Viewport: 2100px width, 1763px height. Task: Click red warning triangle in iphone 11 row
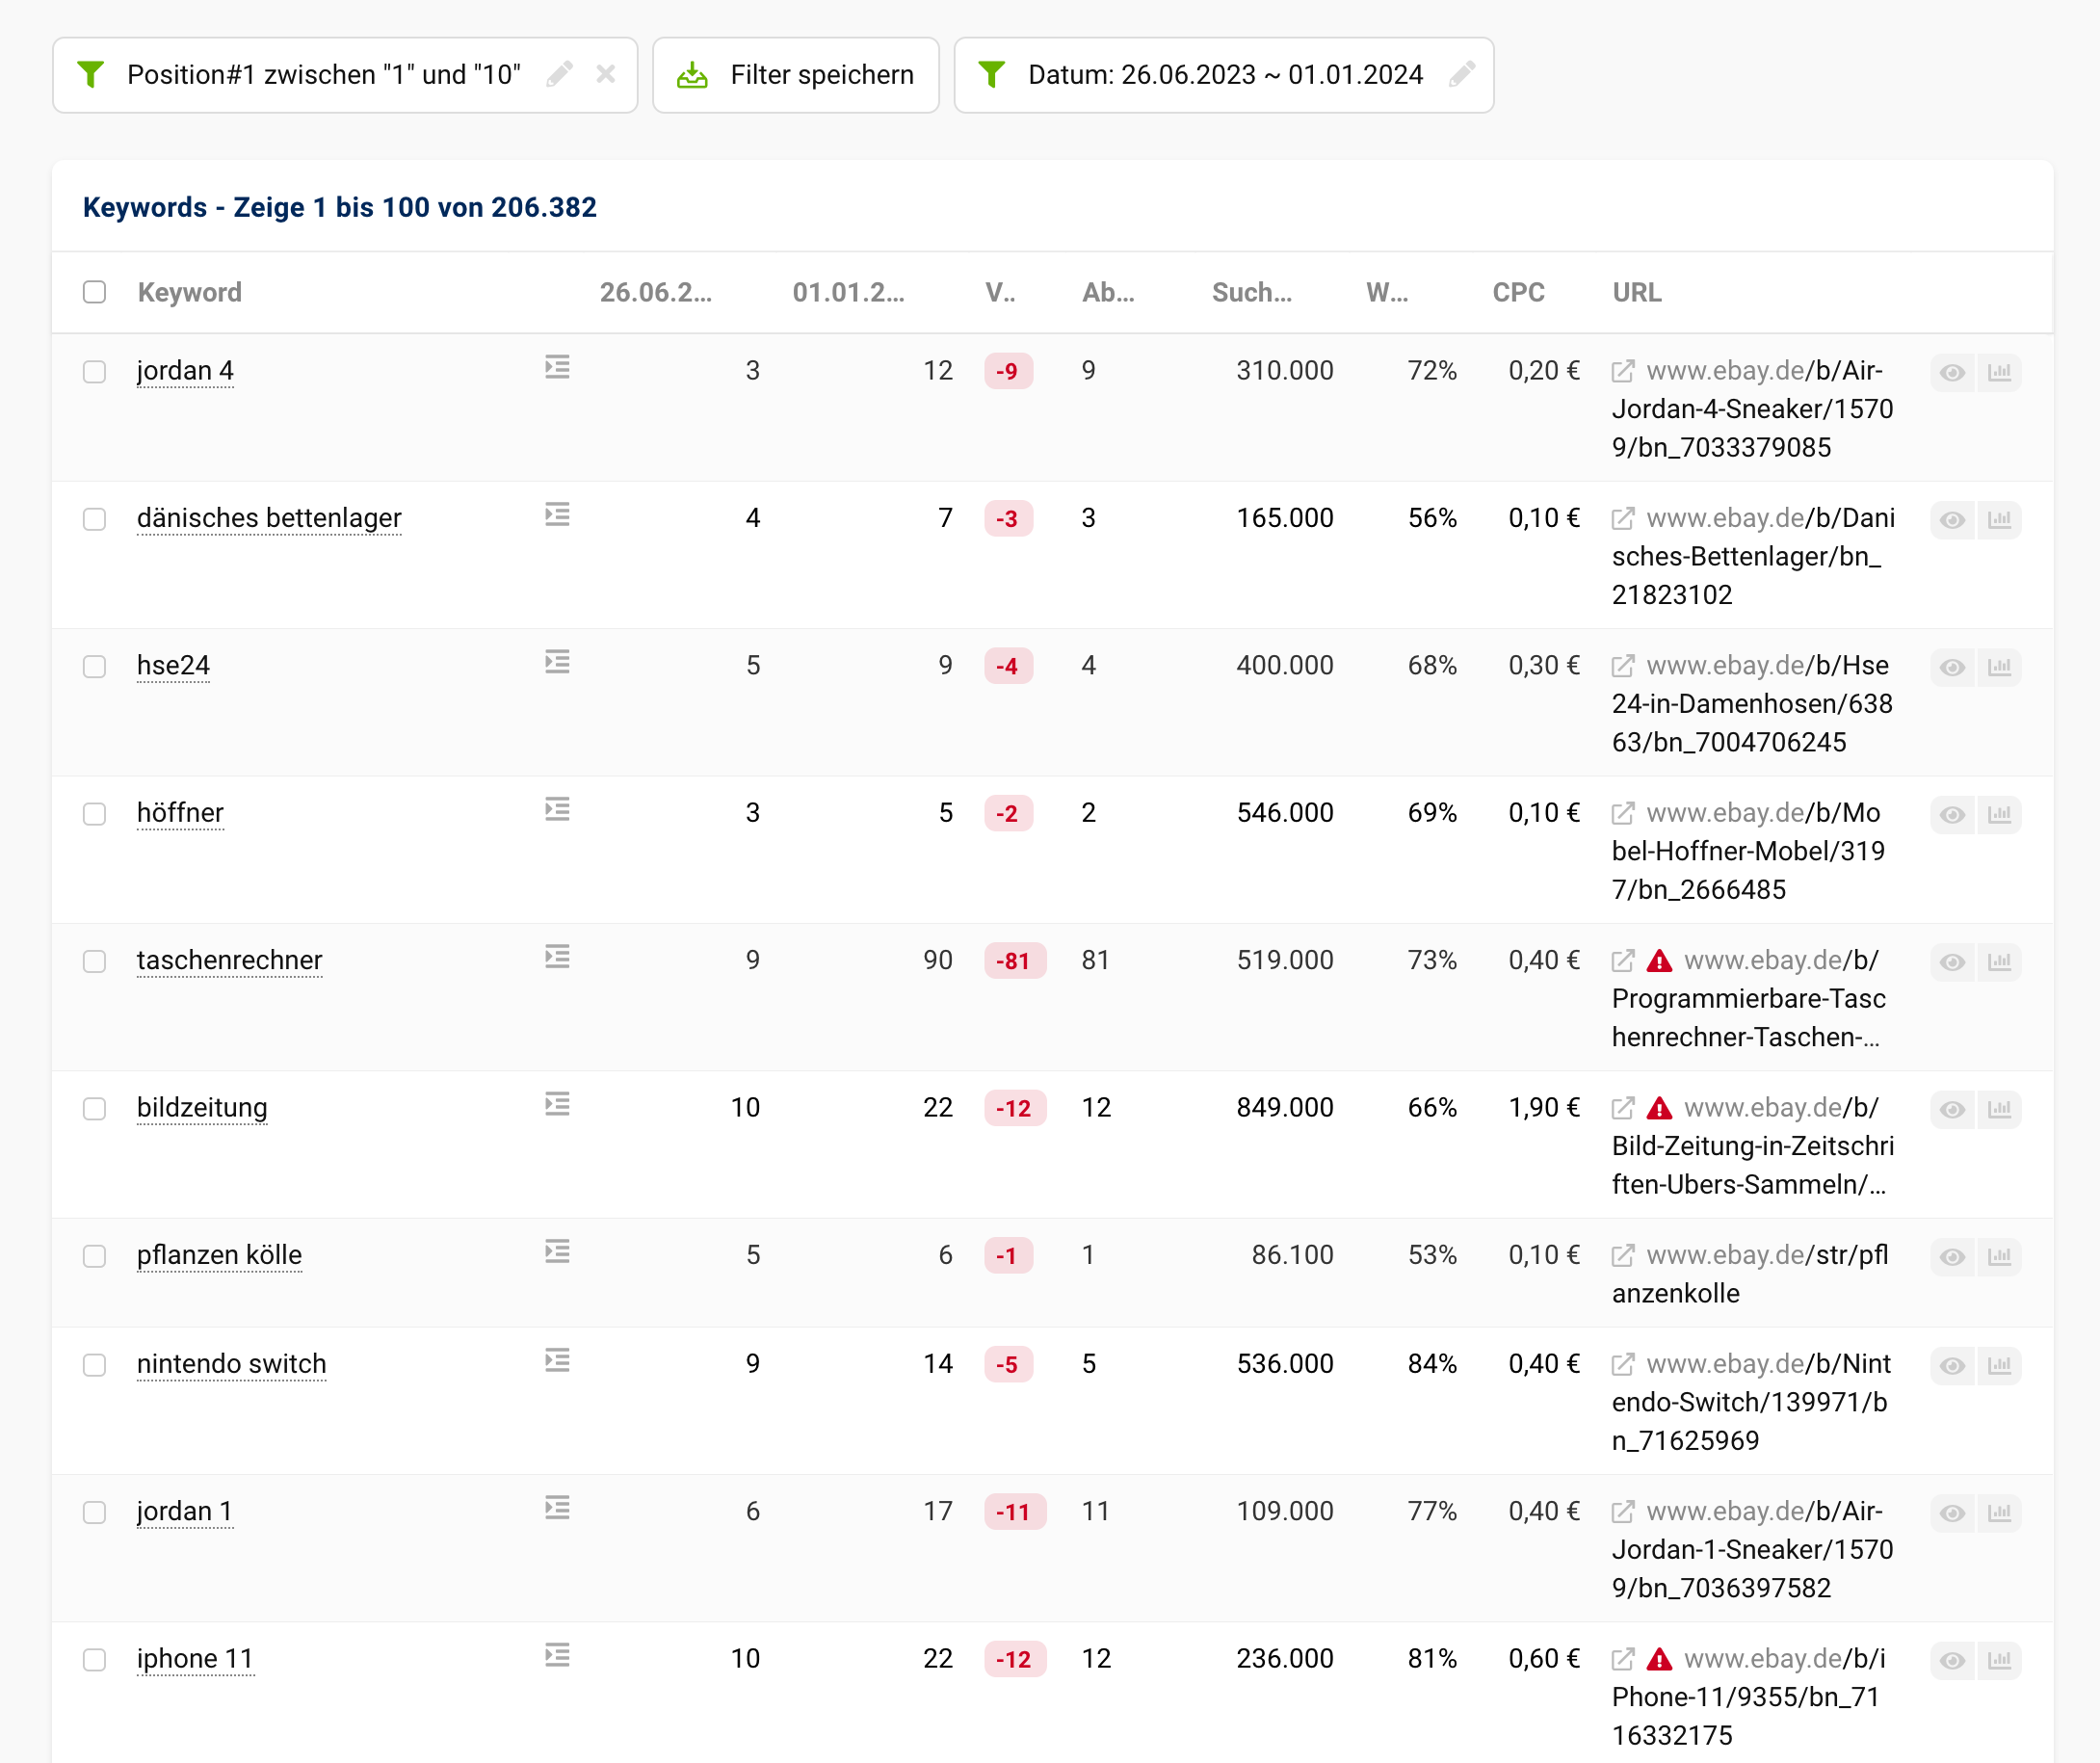[x=1659, y=1659]
